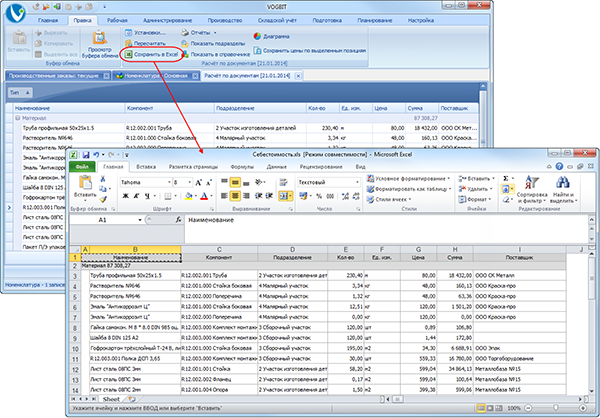Open the Текстовый number format dropdown
The width and height of the screenshot is (600, 418).
(x=357, y=183)
